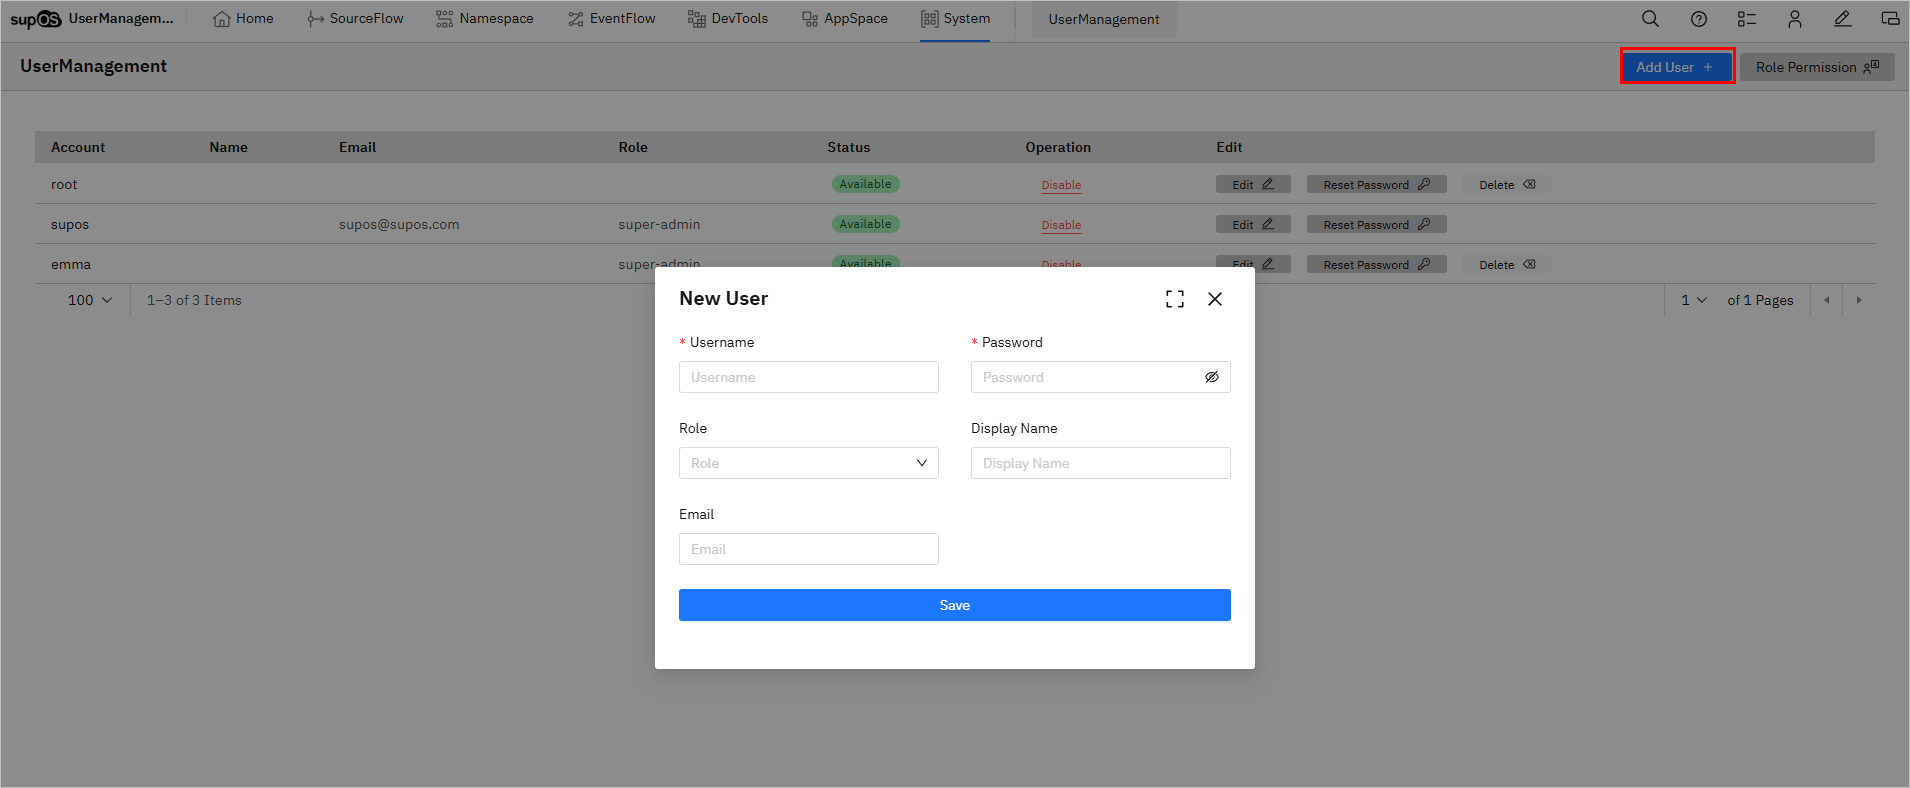Close the New User dialog

(x=1214, y=299)
